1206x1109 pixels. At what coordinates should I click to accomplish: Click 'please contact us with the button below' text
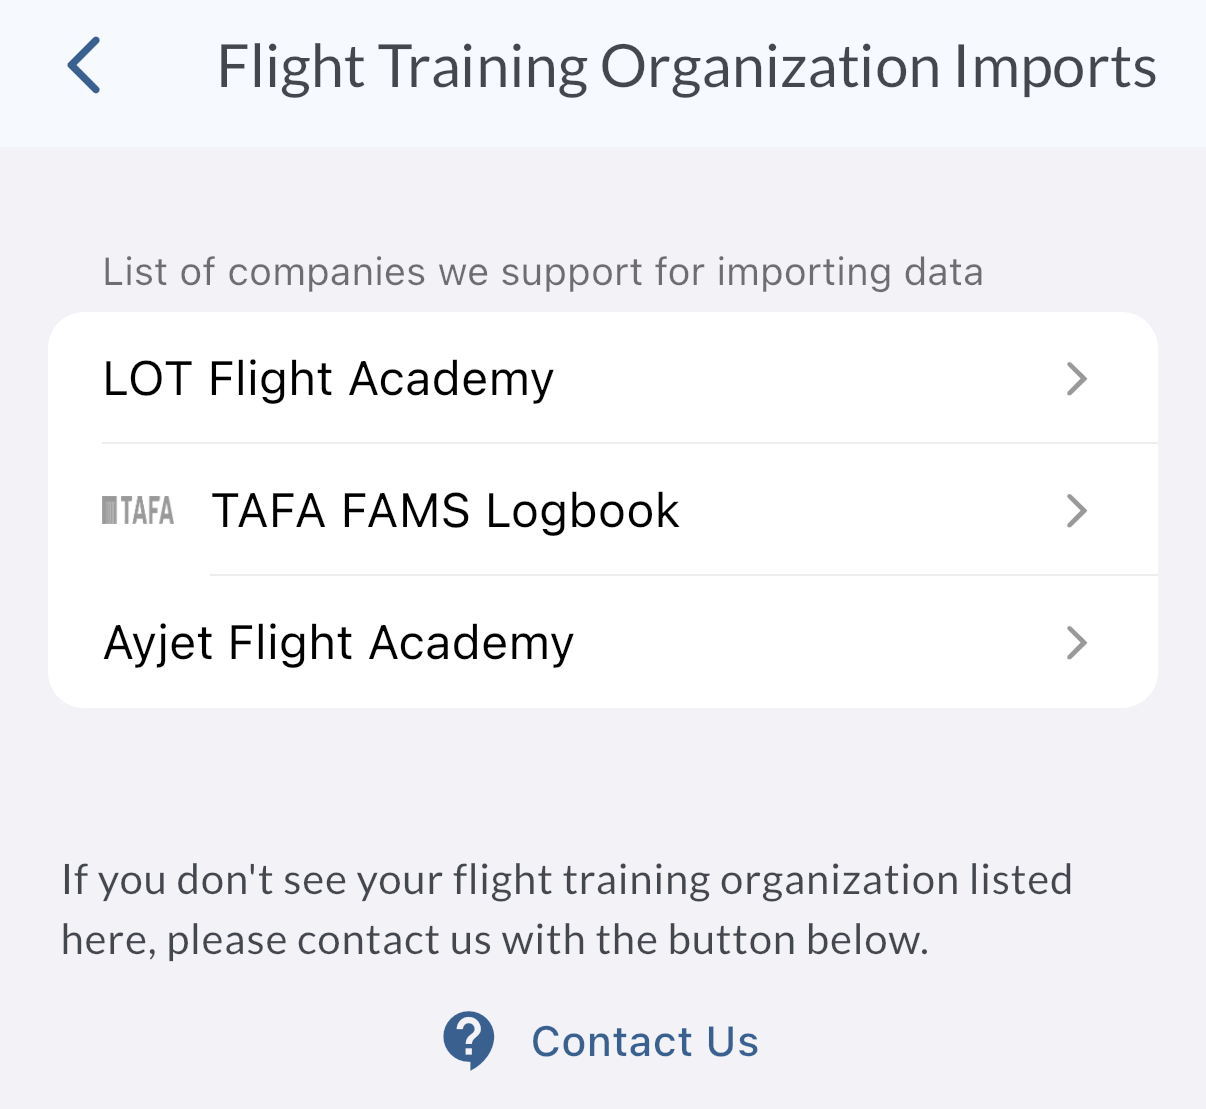tap(546, 940)
